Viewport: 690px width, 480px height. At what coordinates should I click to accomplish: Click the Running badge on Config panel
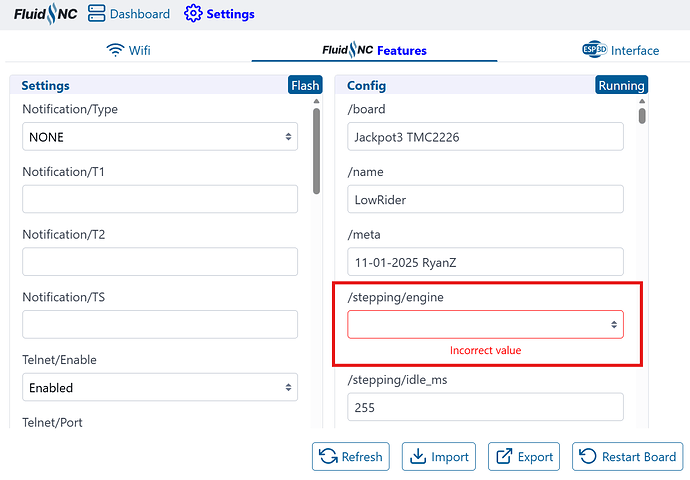(x=621, y=85)
